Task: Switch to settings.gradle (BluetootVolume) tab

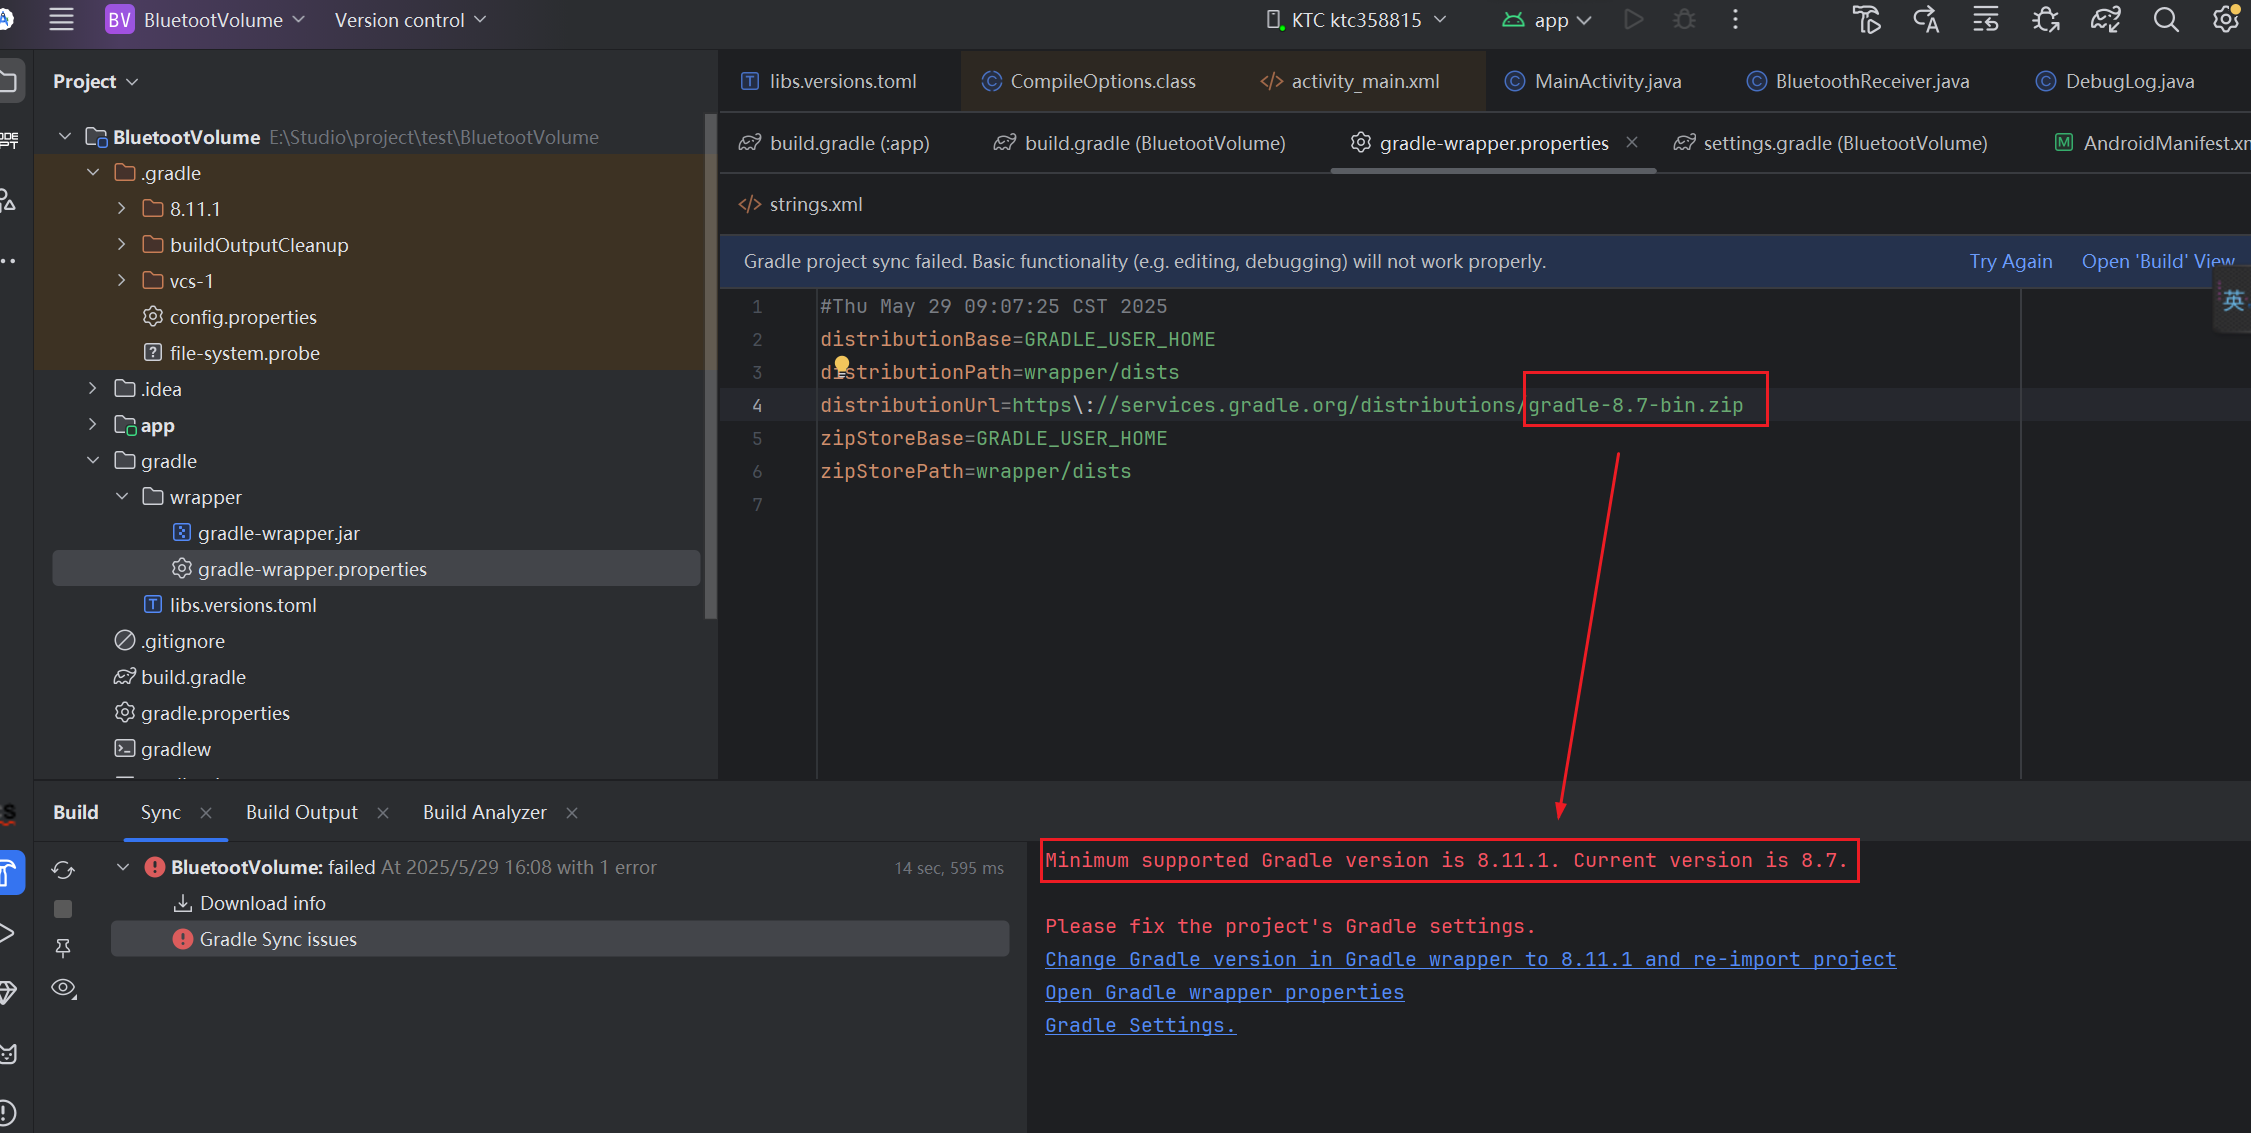Action: click(1831, 143)
